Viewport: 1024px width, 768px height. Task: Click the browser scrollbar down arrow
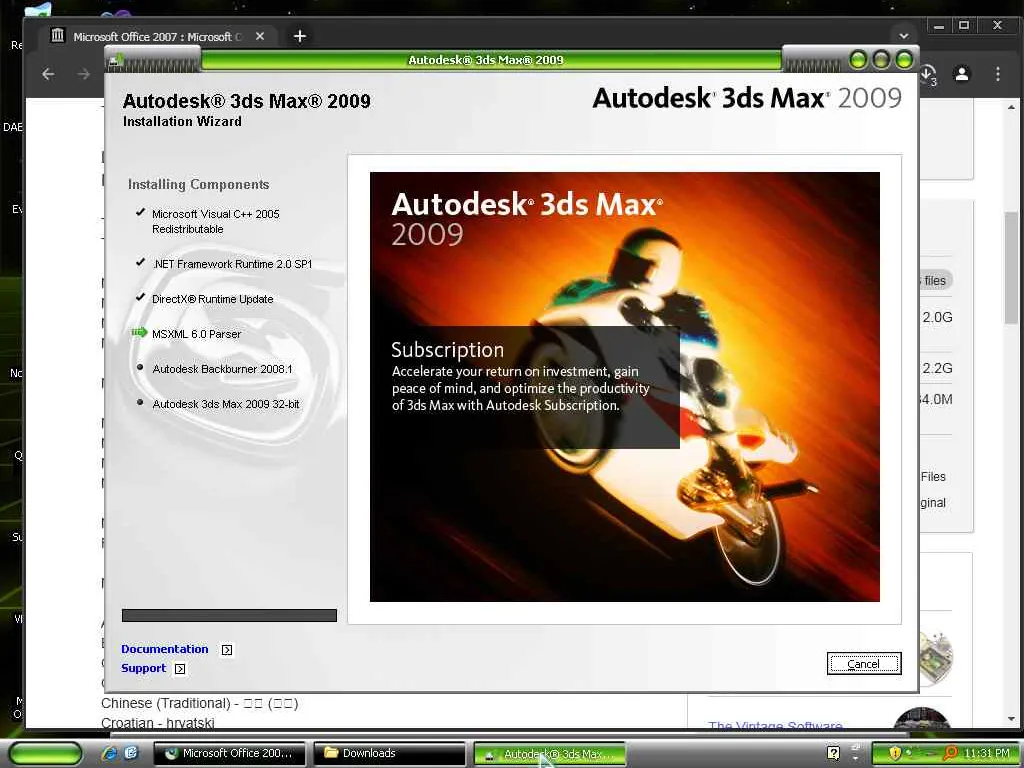(x=1011, y=719)
